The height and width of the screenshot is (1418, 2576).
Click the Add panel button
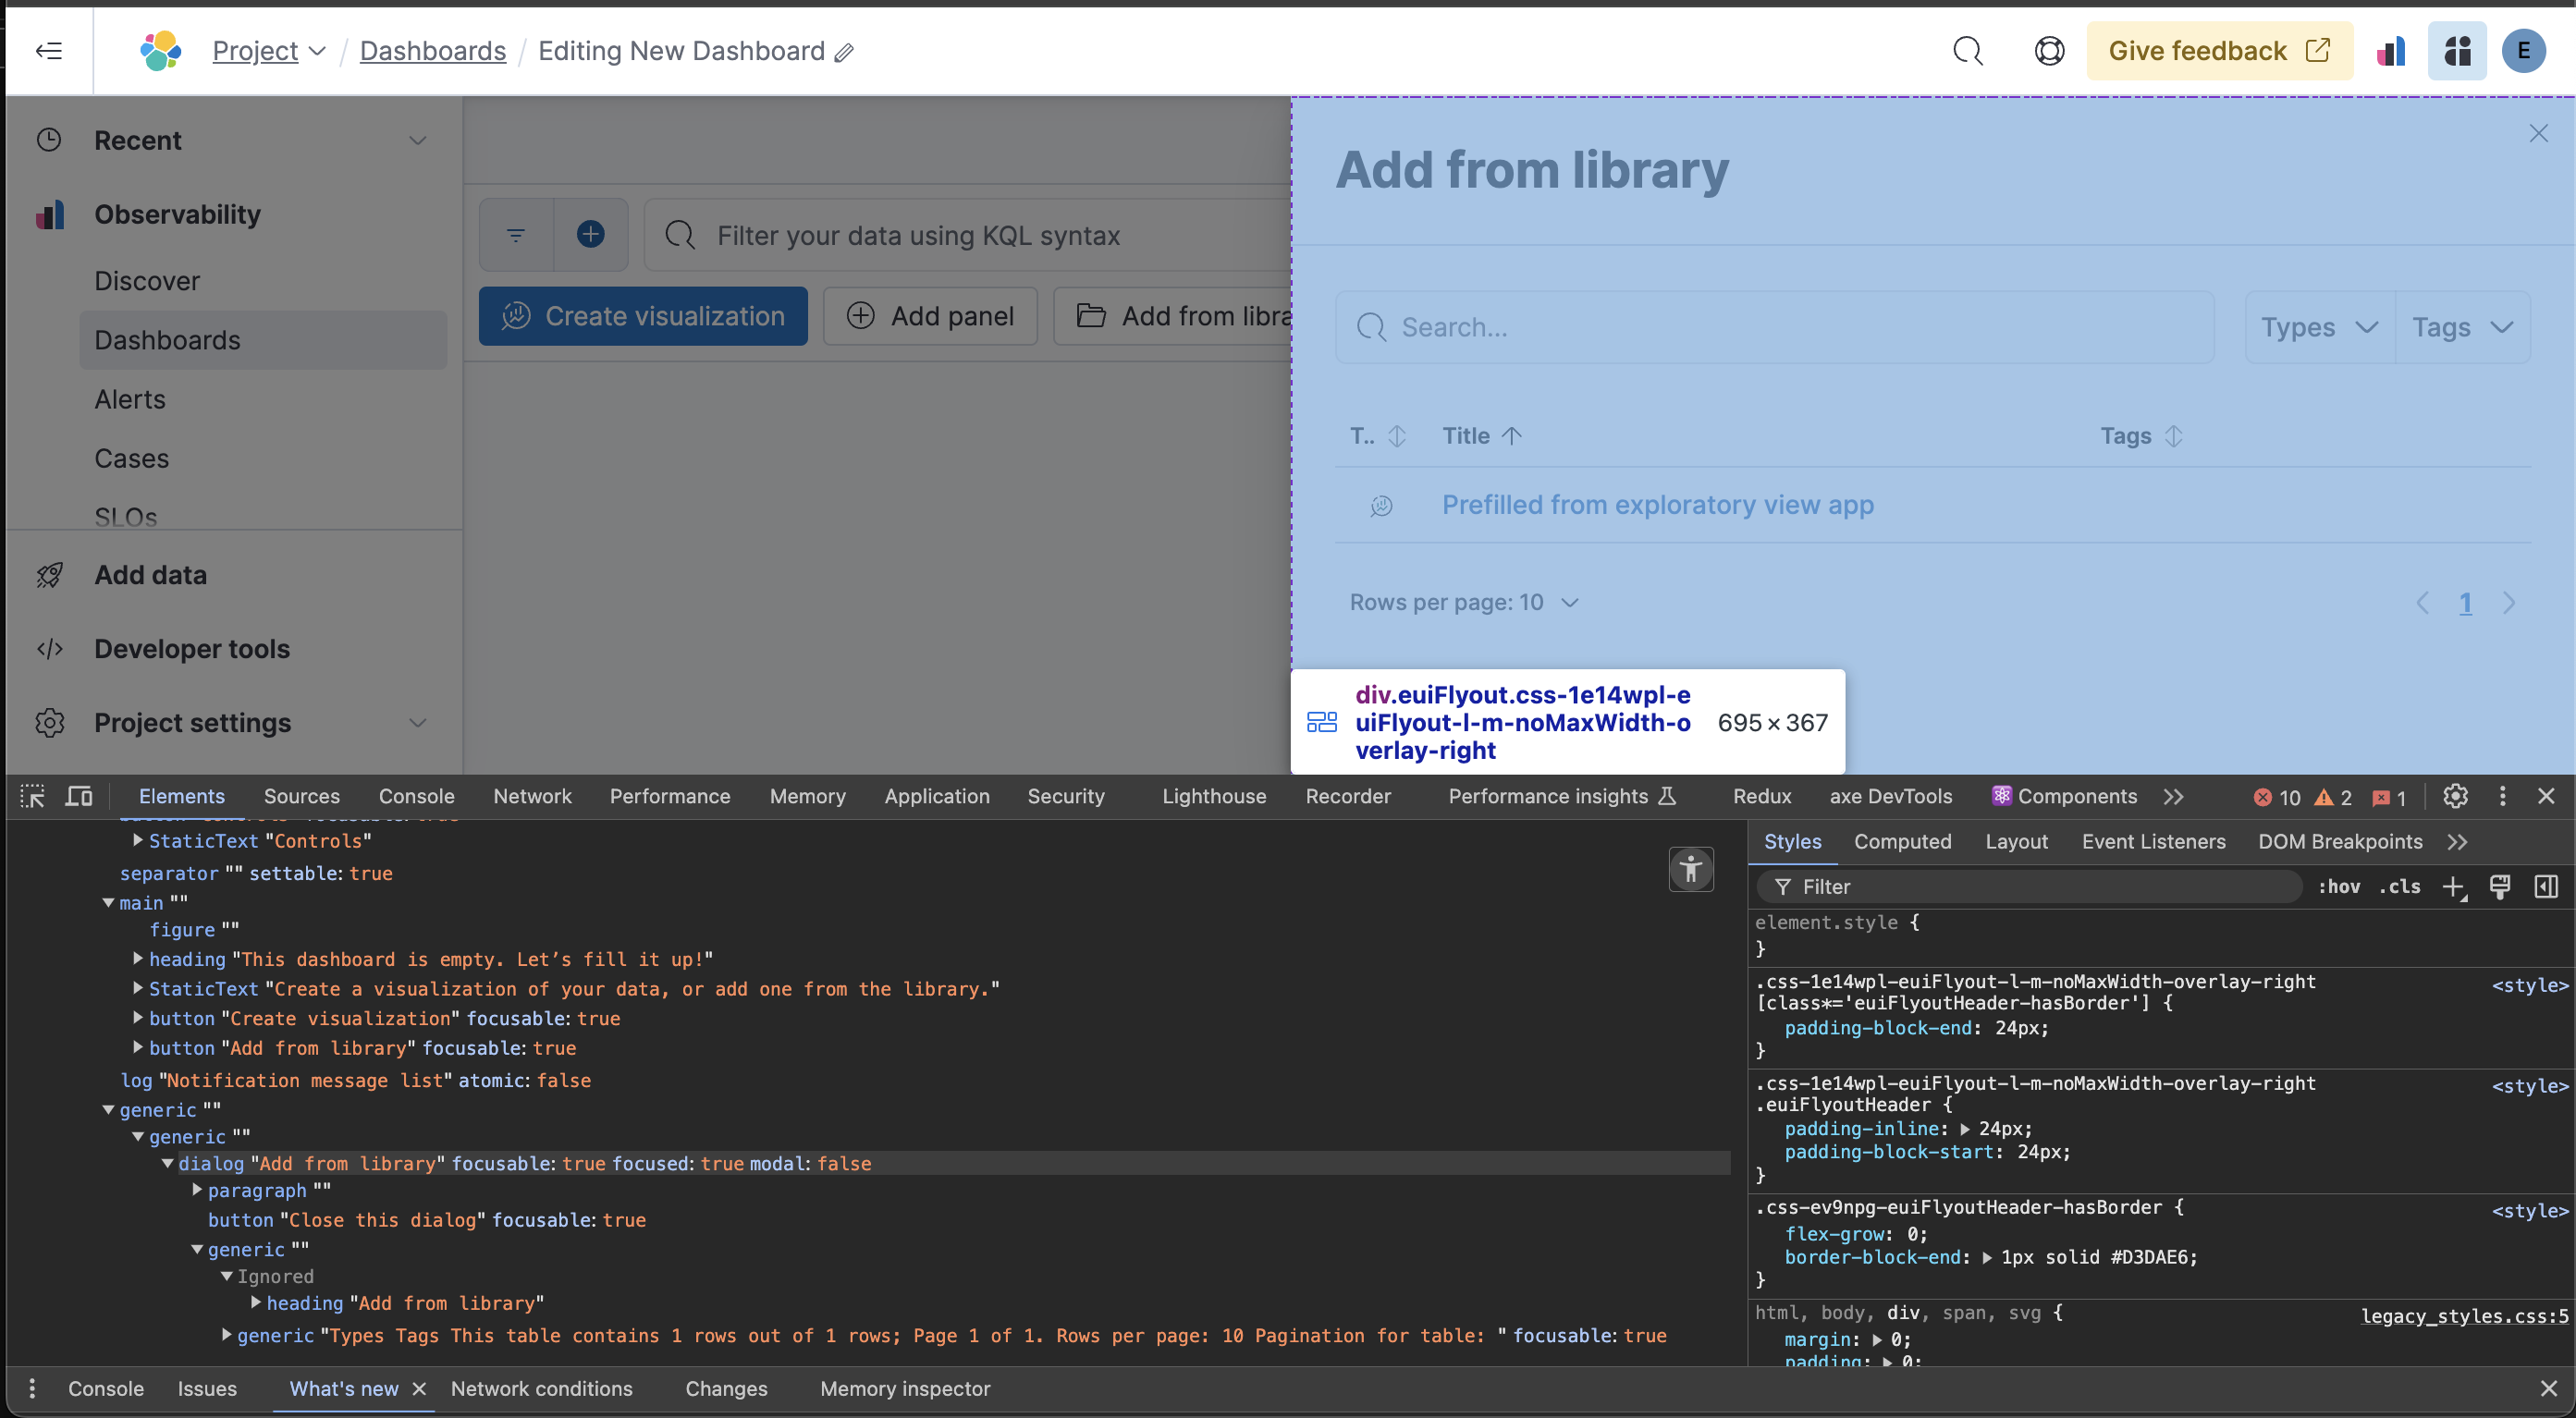coord(930,316)
